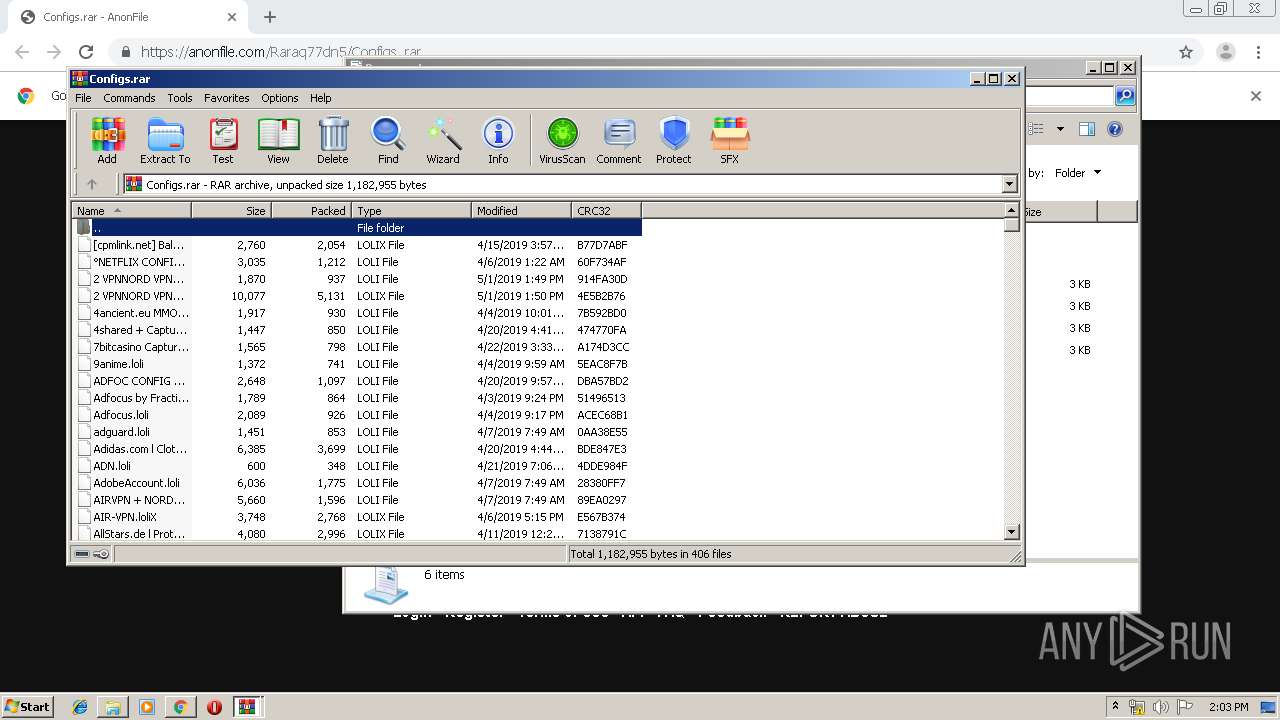
Task: Open File Explorer taskbar icon
Action: click(x=113, y=707)
